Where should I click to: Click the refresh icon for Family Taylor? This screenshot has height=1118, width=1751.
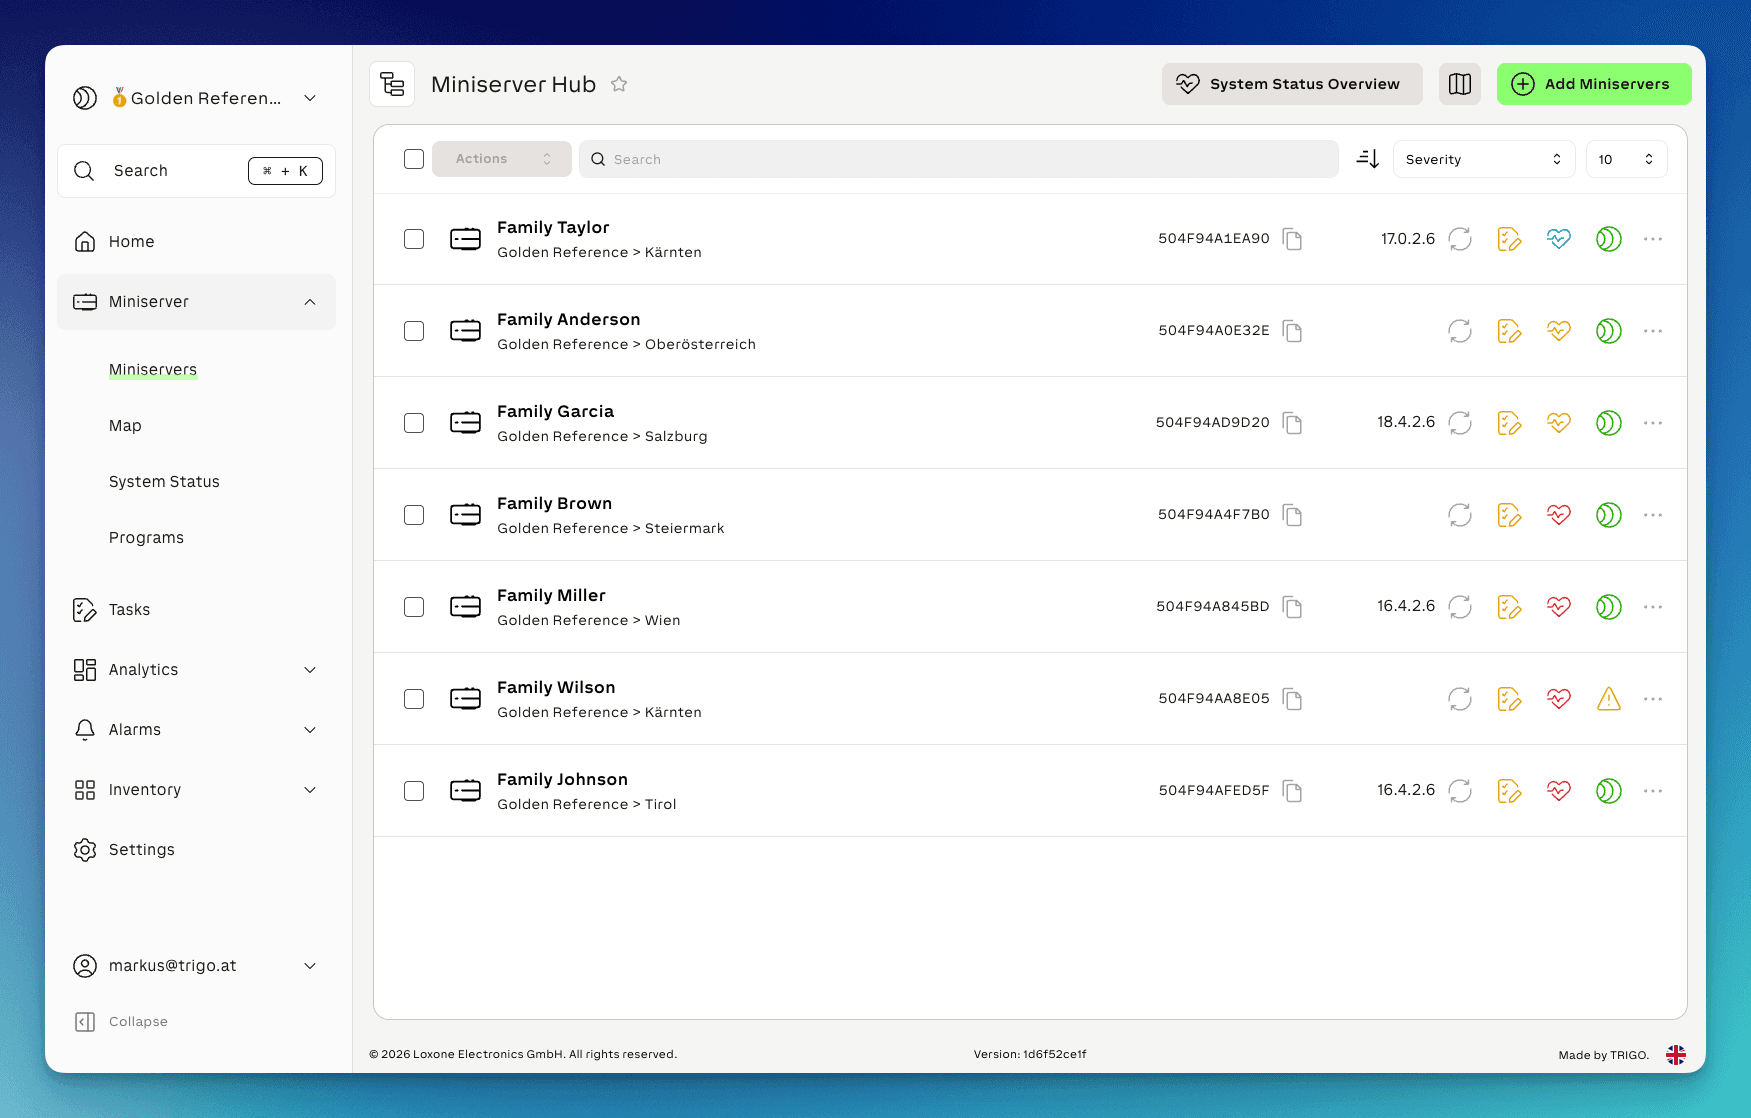pyautogui.click(x=1460, y=239)
